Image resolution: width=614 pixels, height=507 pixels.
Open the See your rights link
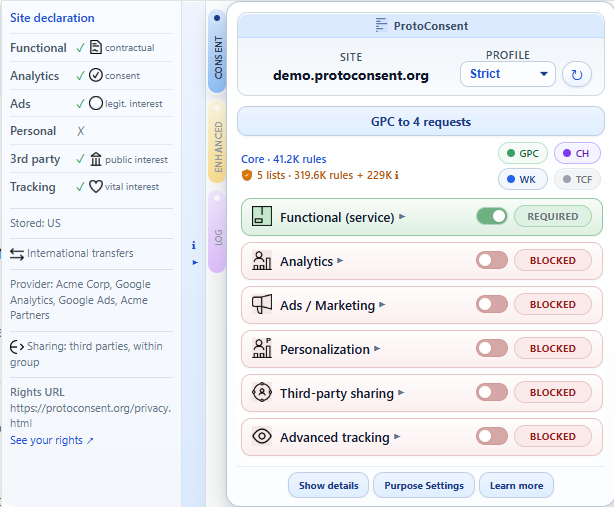pyautogui.click(x=52, y=440)
